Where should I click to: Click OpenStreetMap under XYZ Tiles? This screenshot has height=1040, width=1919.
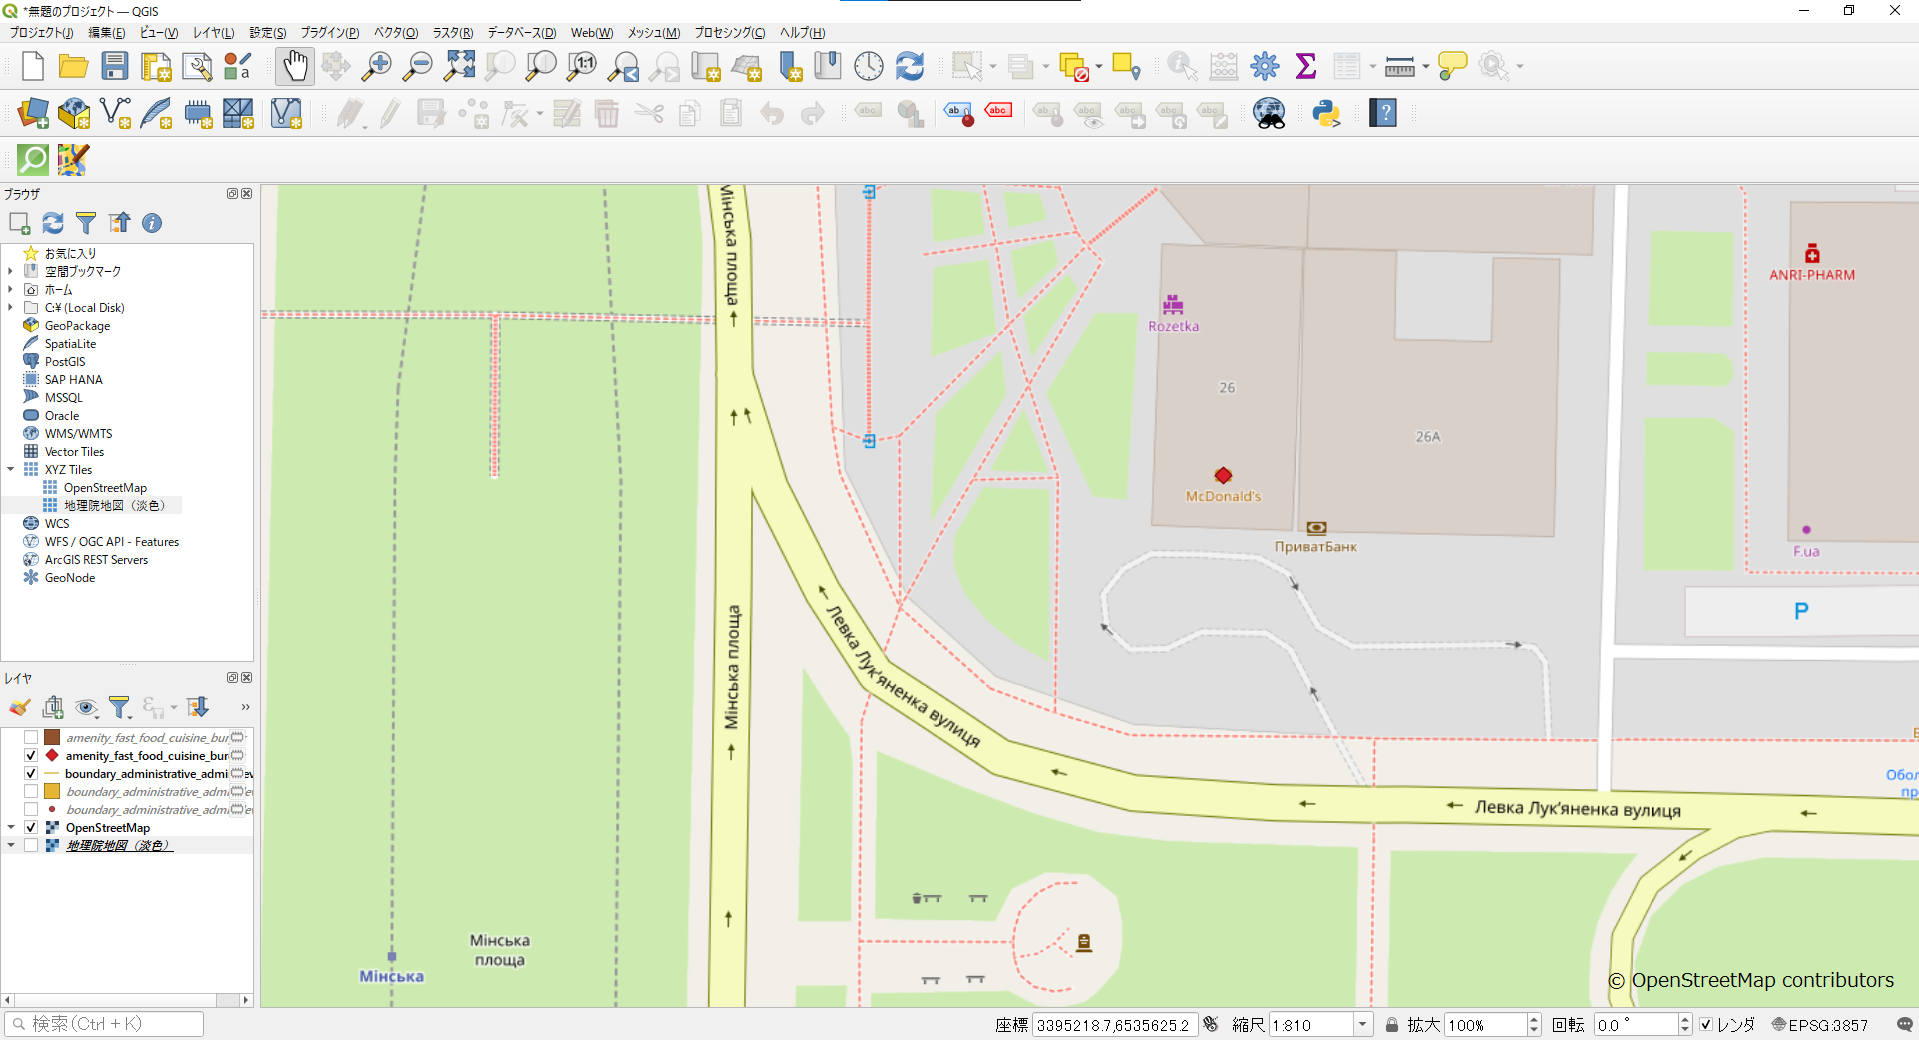tap(106, 487)
